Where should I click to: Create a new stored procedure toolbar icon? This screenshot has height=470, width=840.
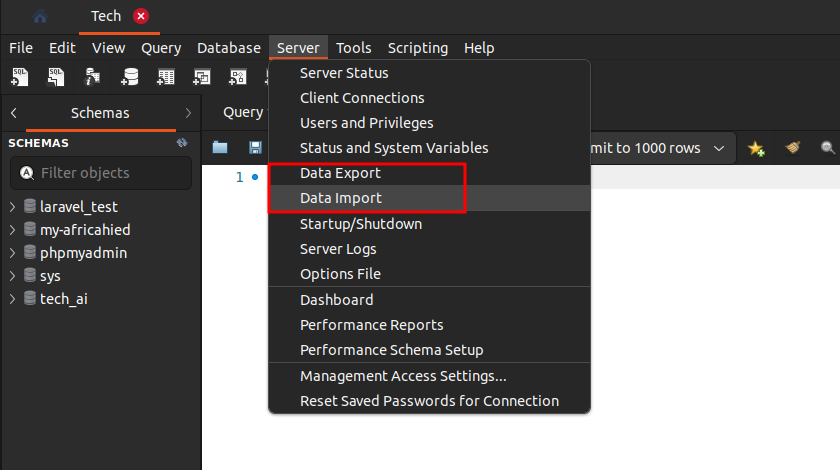238,77
